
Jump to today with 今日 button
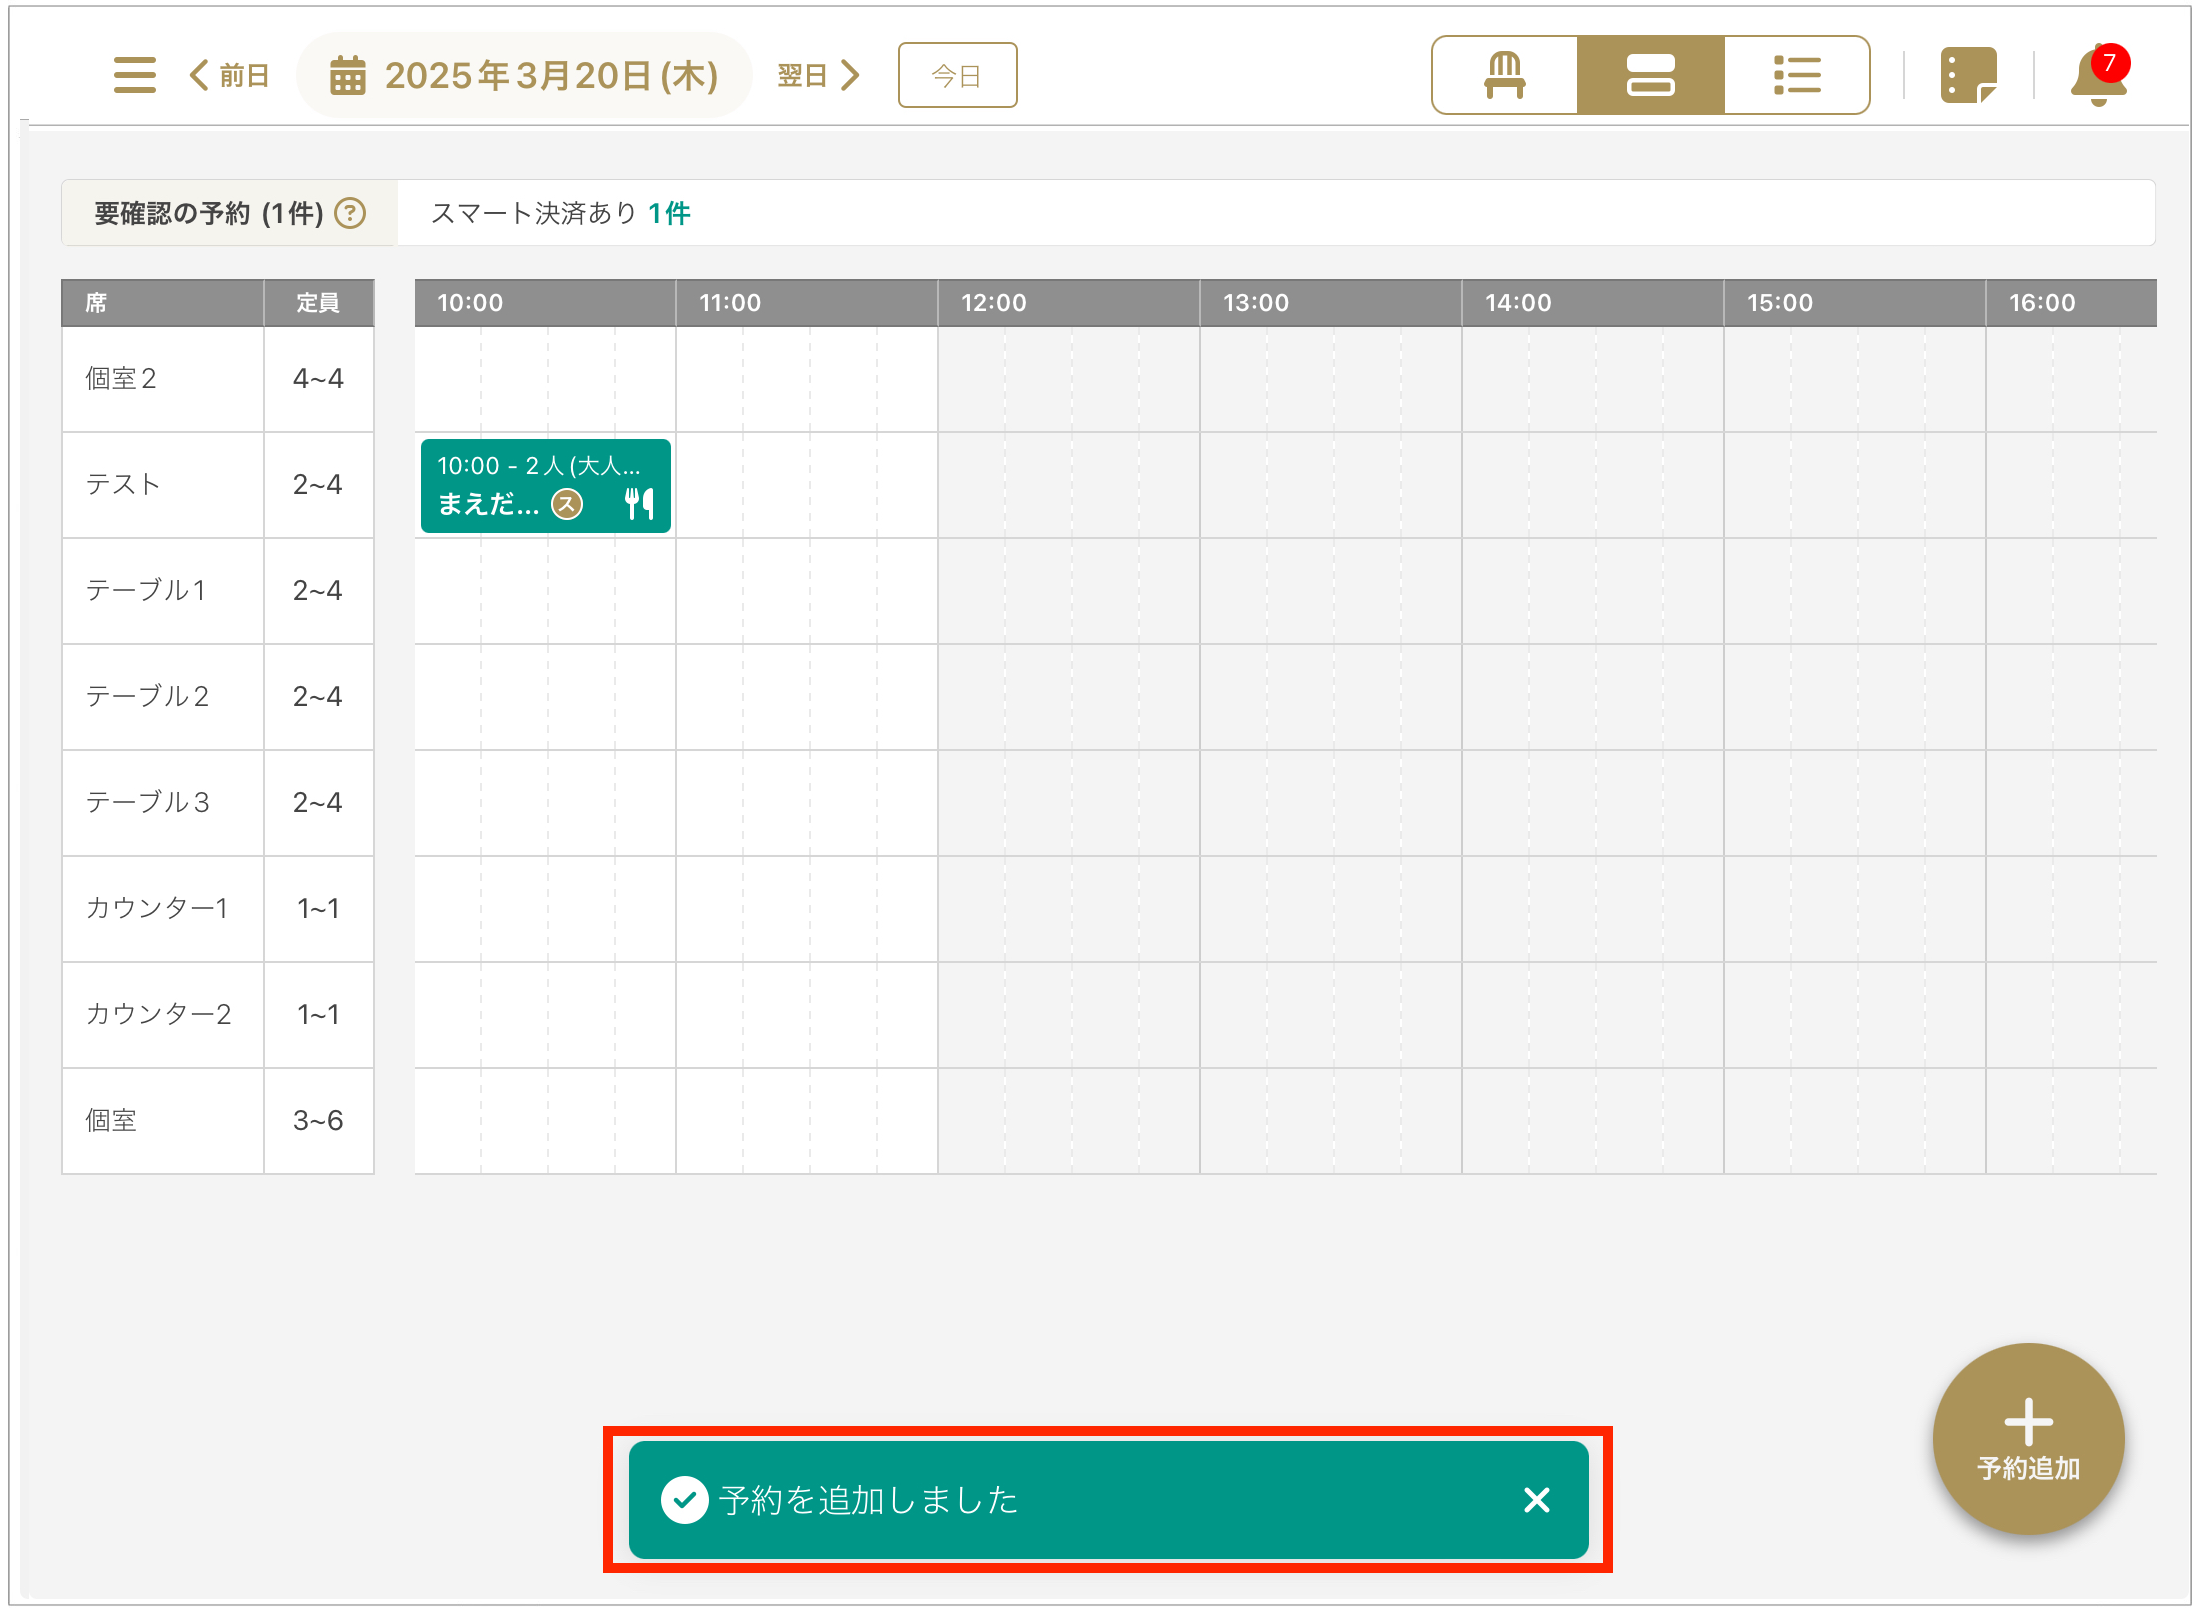(957, 75)
